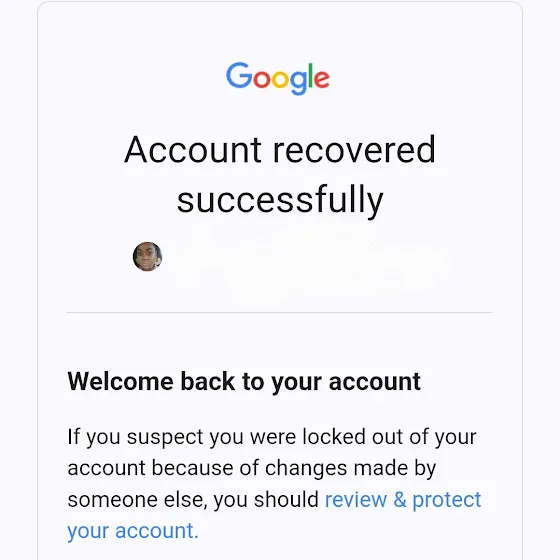The height and width of the screenshot is (560, 560).
Task: Click the green letter l in the Google logo
Action: 310,75
